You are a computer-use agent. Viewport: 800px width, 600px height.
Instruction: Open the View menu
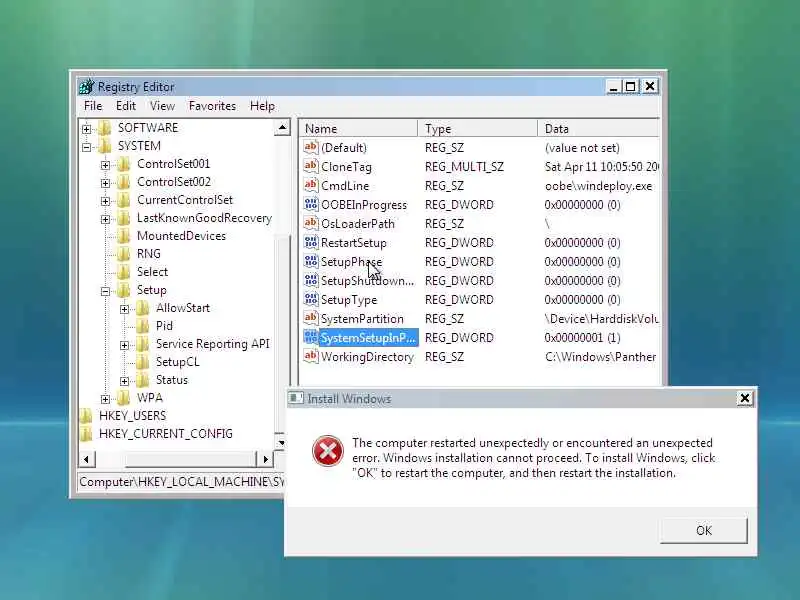tap(162, 106)
